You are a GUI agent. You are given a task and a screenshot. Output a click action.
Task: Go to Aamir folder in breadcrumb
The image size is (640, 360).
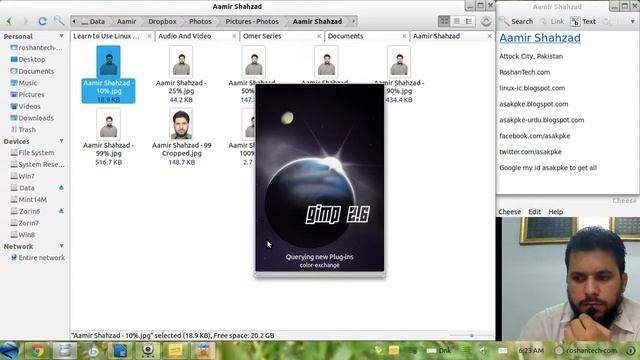tap(126, 21)
